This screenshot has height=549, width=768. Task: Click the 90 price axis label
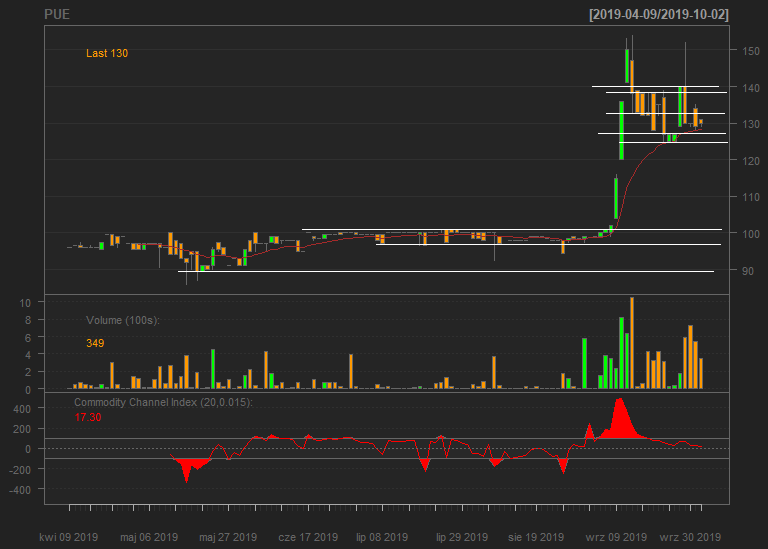[x=748, y=270]
